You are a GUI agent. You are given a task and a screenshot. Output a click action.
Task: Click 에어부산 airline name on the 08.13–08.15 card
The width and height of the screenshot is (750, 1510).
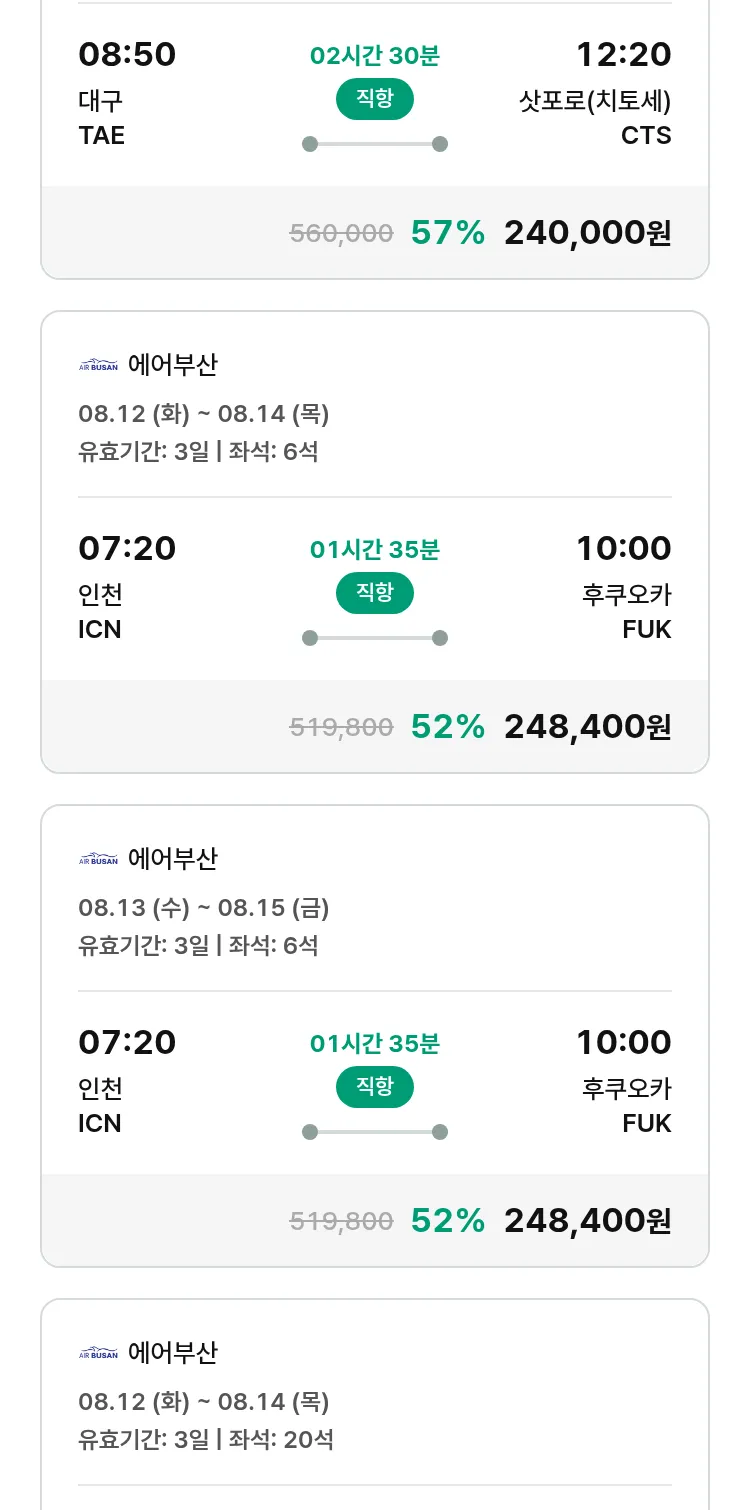[173, 859]
